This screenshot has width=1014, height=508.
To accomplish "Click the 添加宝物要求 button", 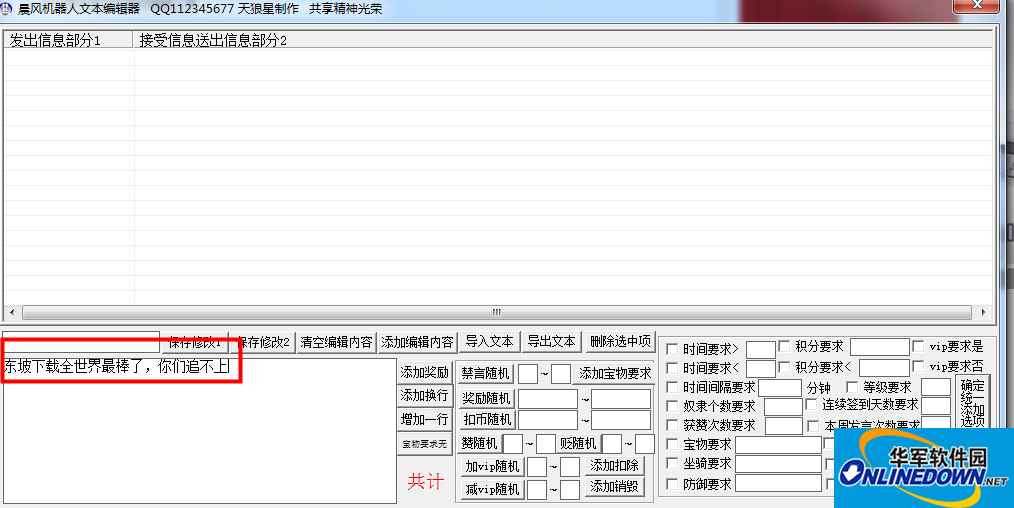I will point(615,374).
